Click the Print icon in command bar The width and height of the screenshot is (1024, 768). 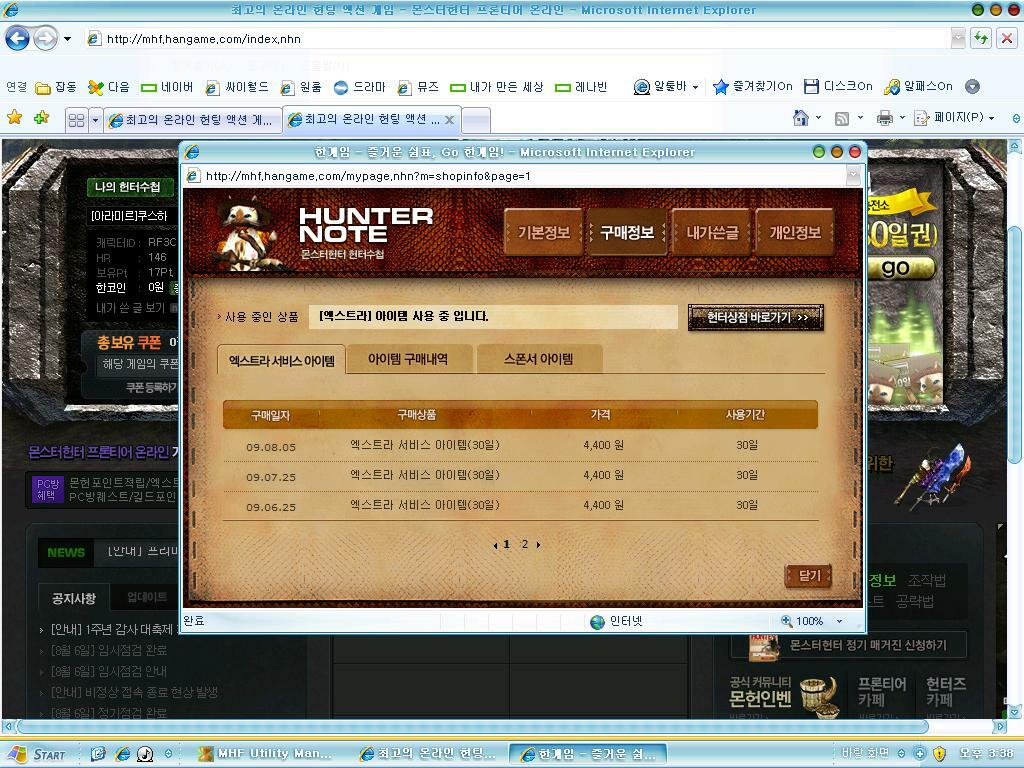click(x=884, y=118)
